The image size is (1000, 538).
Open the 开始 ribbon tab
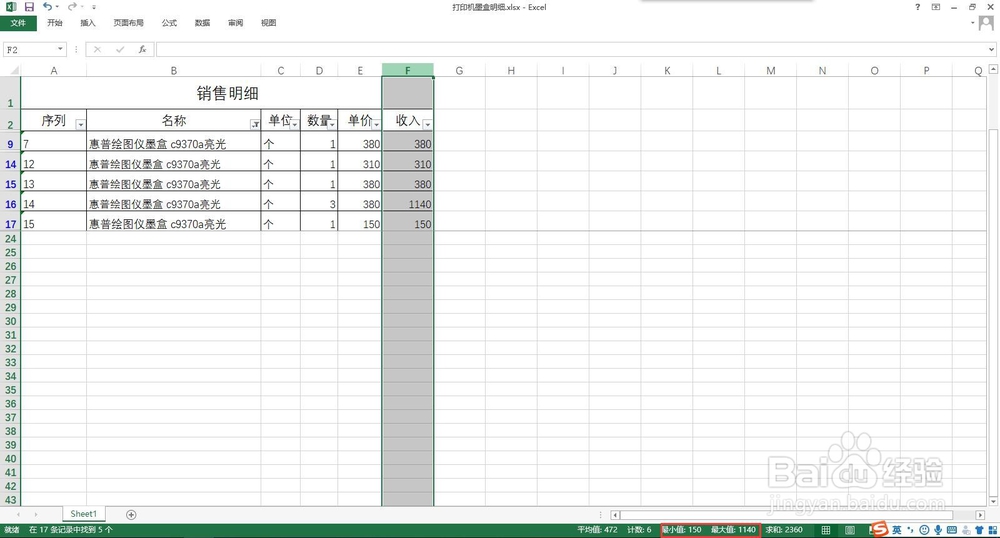click(55, 23)
